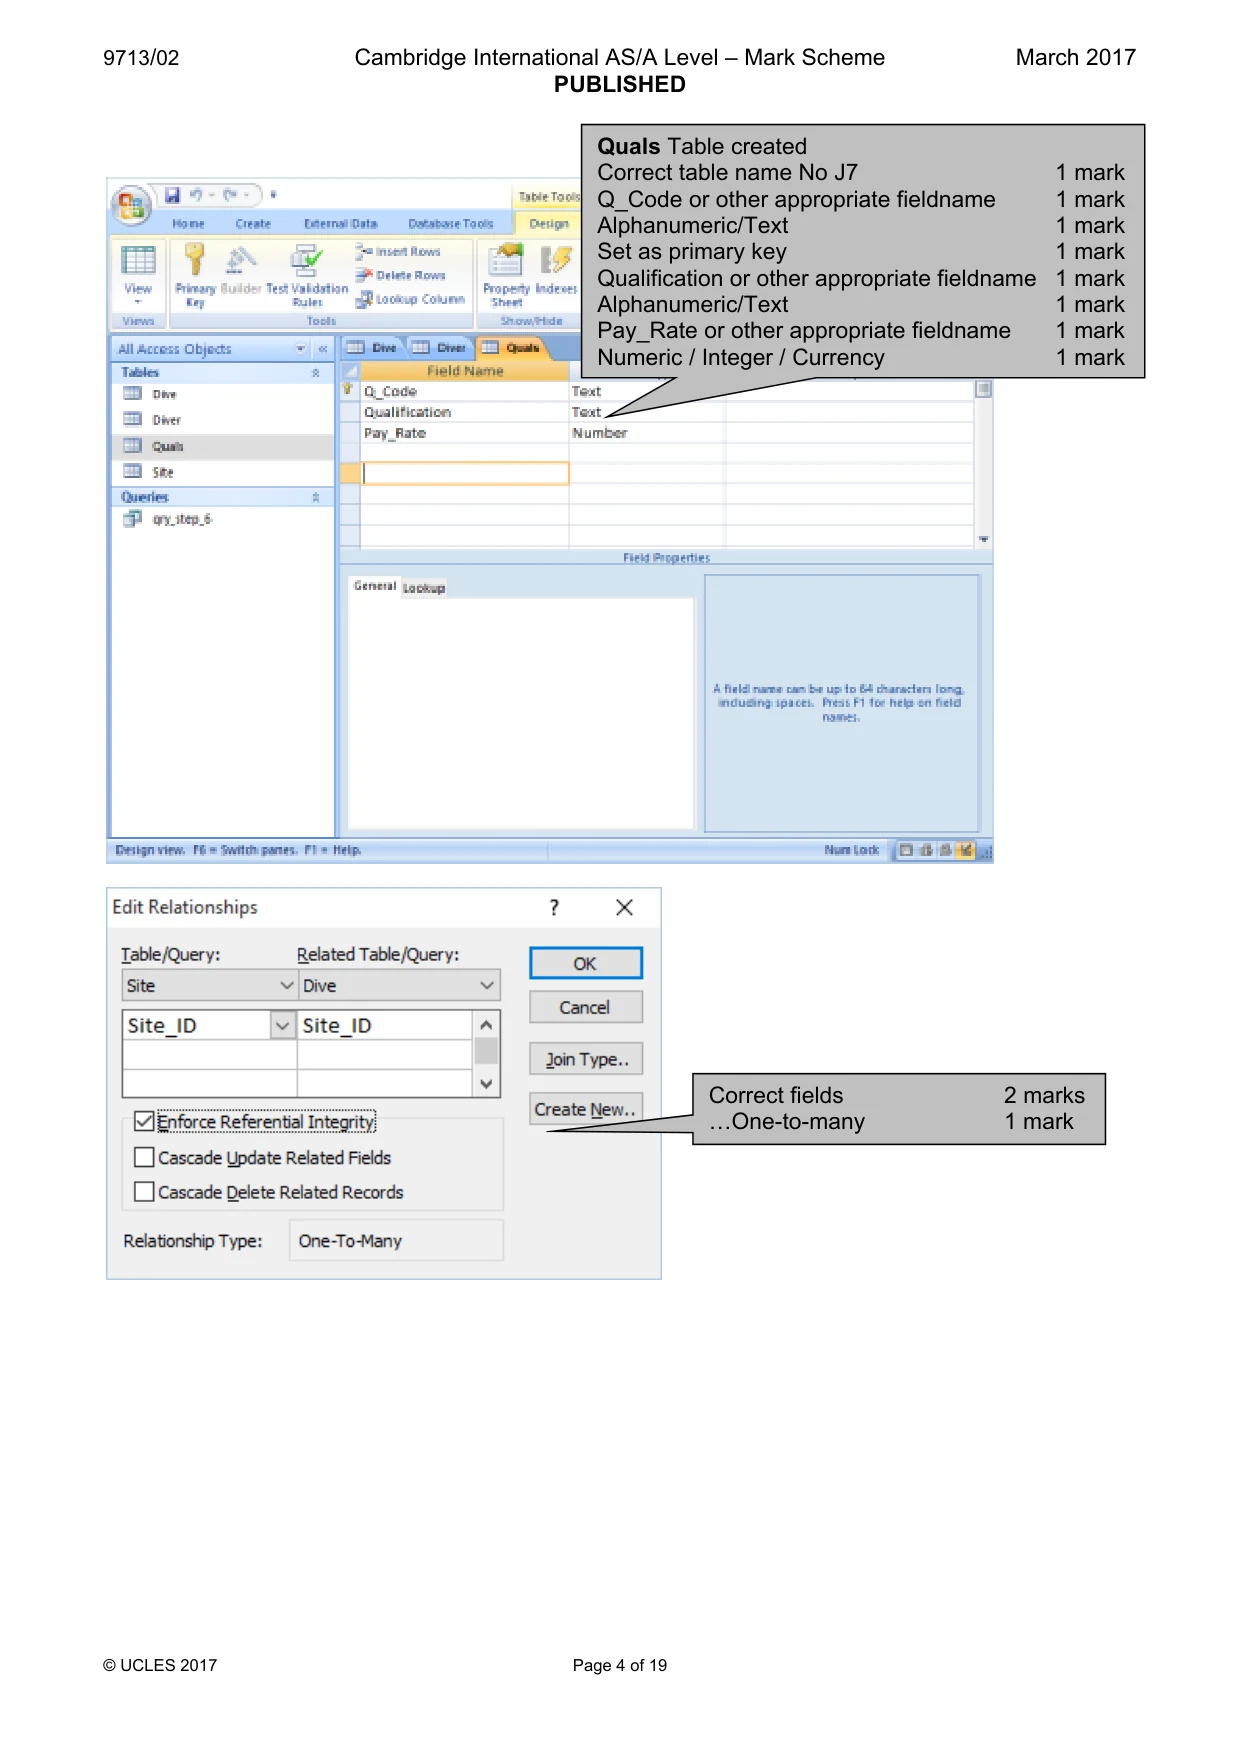The image size is (1240, 1755).
Task: Collapse the Tables group in navigation pane
Action: 316,373
